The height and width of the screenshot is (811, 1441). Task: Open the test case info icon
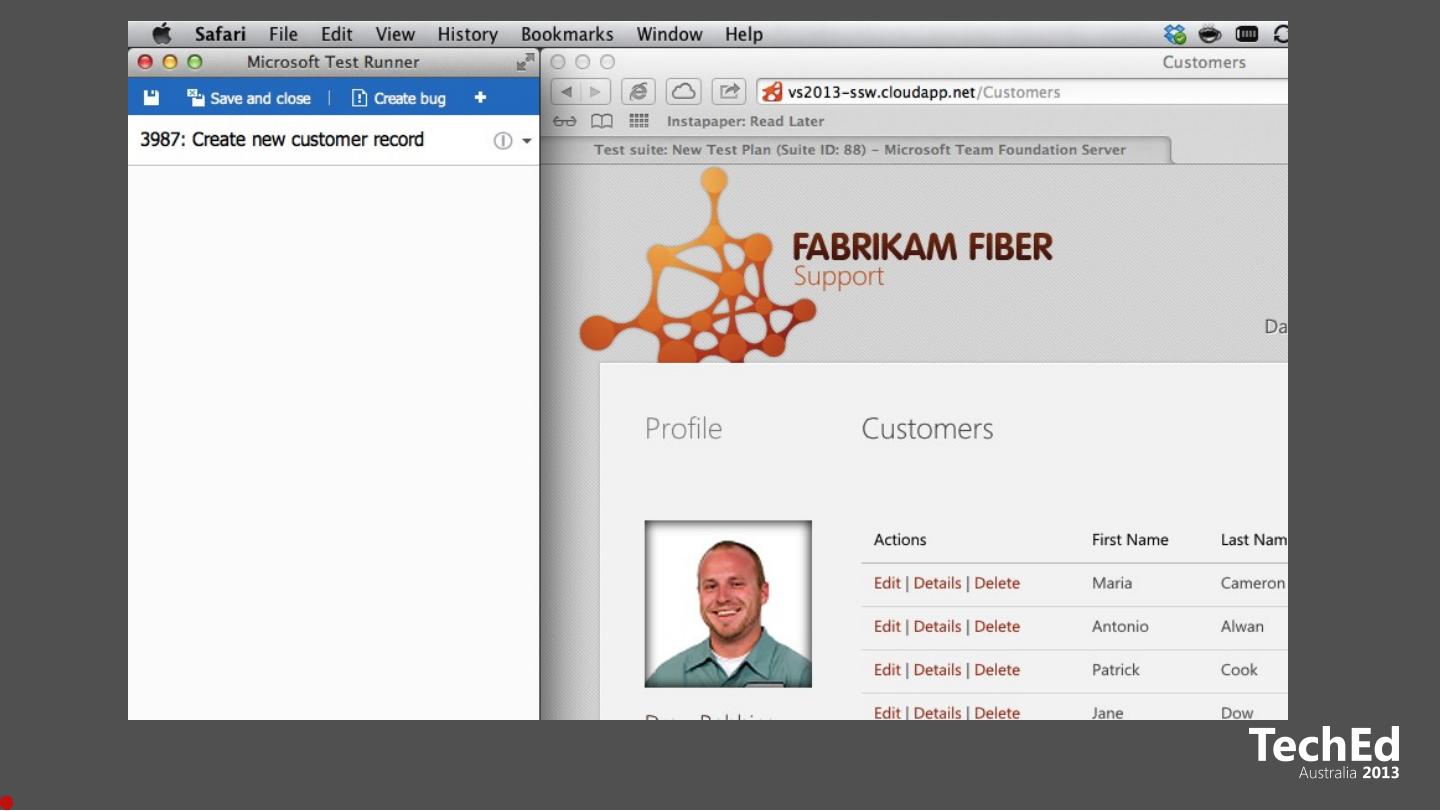coord(503,141)
